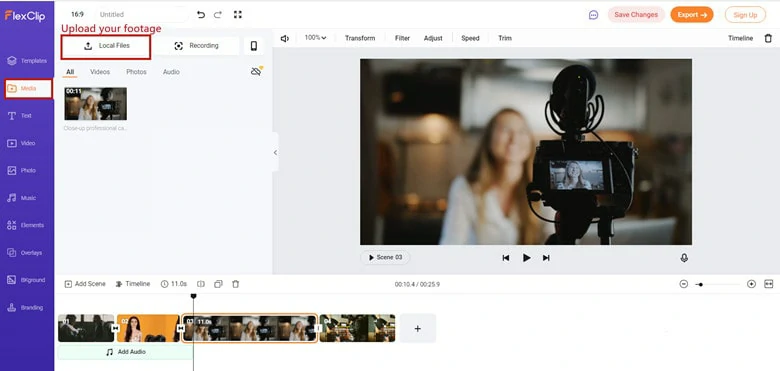Viewport: 780px width, 371px height.
Task: Open the chat feedback icon
Action: click(593, 15)
